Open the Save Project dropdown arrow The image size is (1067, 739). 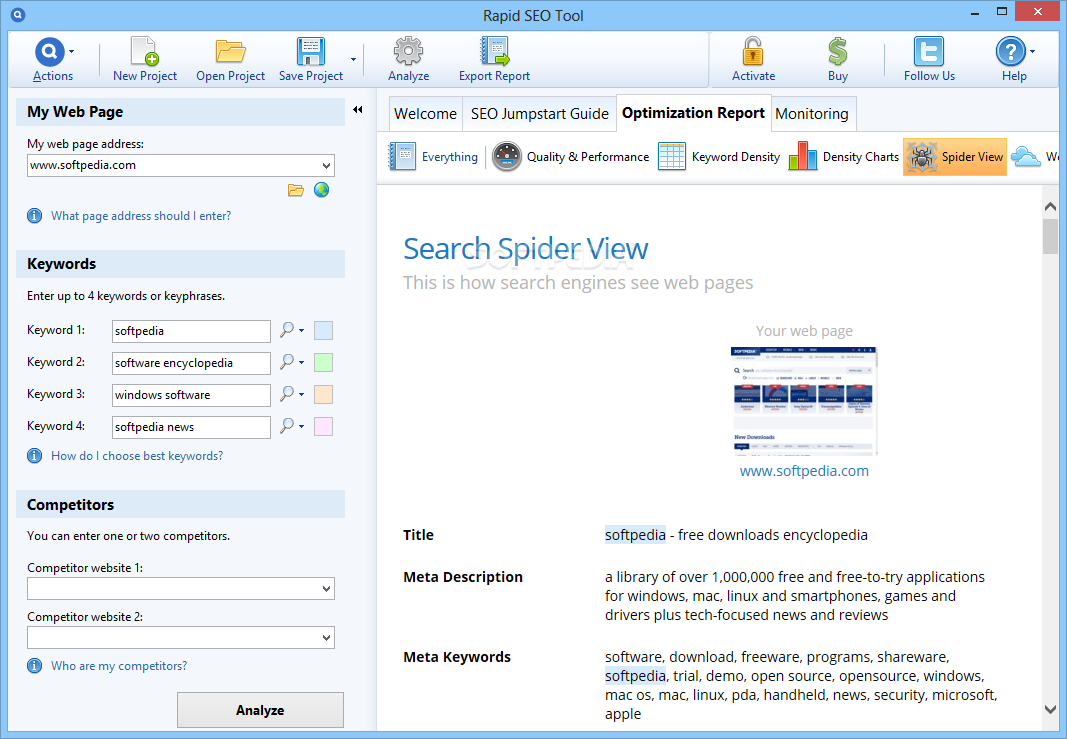(353, 60)
